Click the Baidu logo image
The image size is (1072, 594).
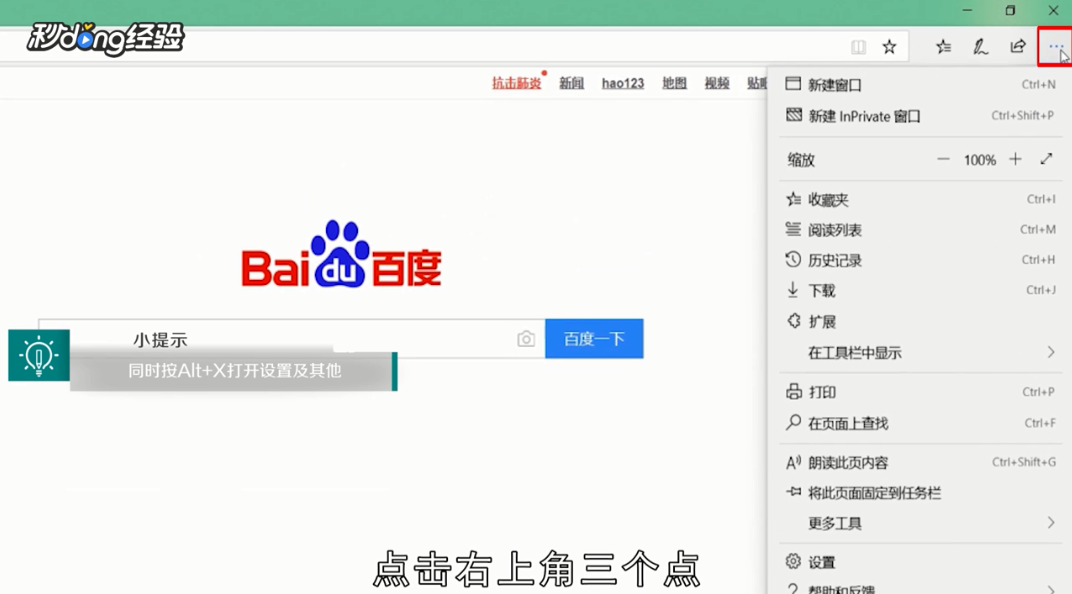(x=341, y=254)
